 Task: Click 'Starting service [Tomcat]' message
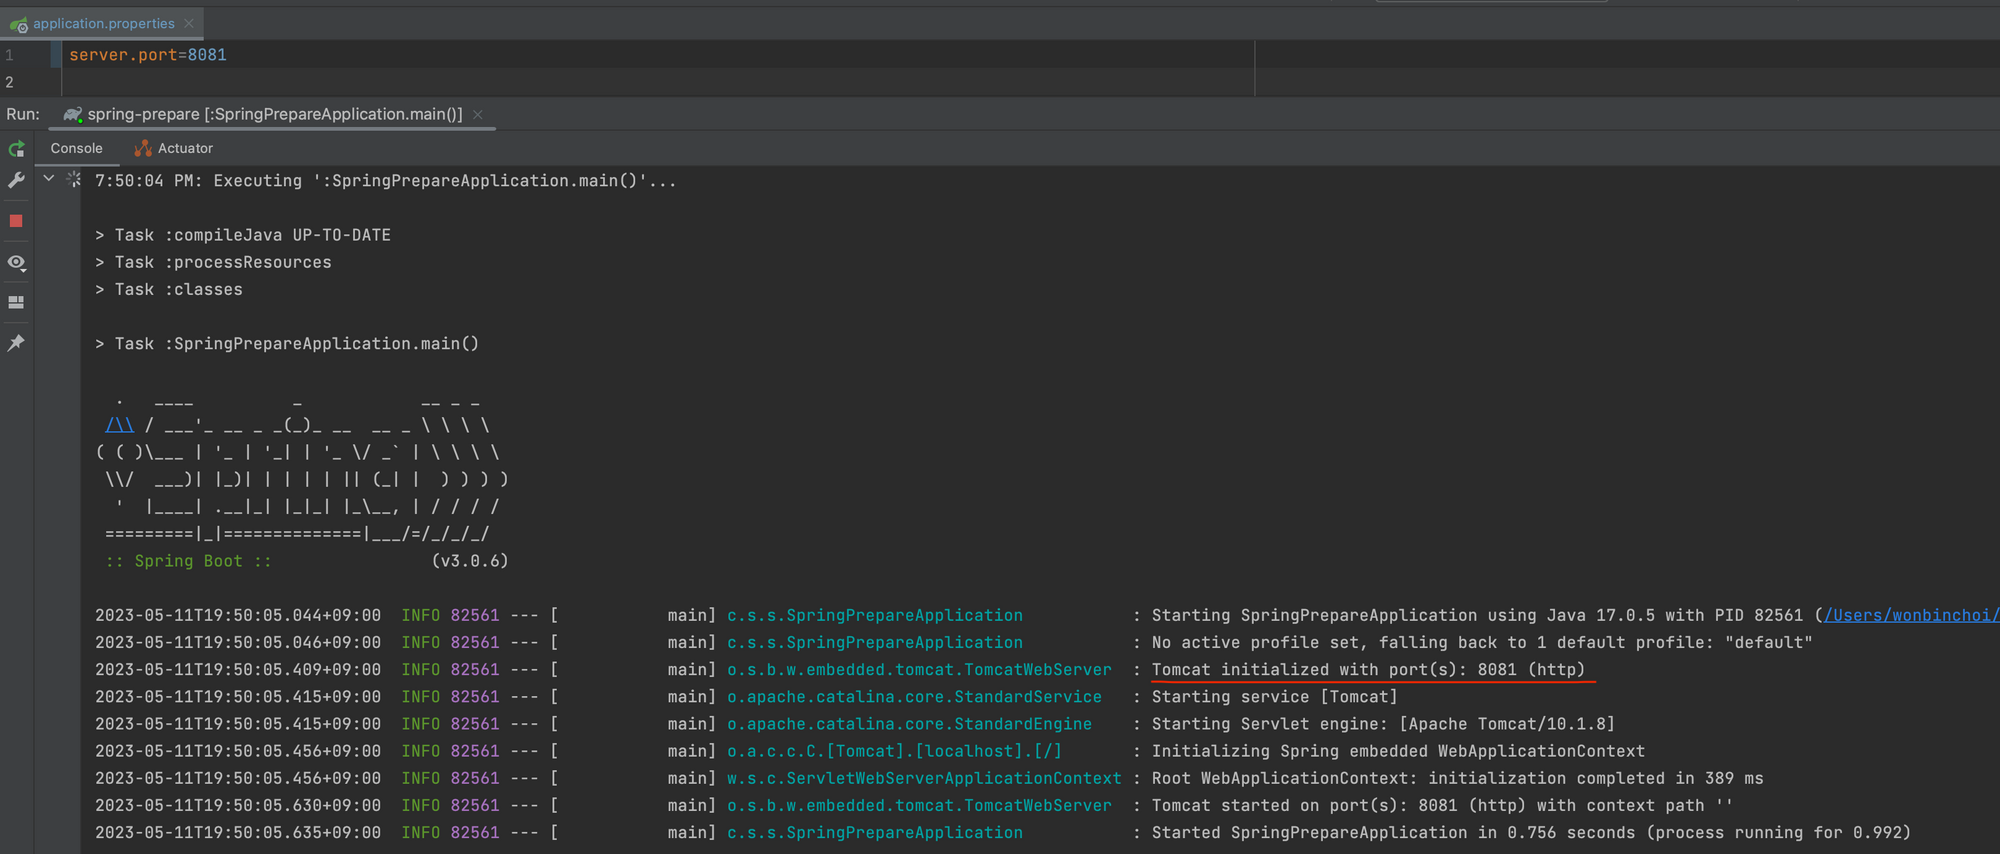[x=1274, y=696]
